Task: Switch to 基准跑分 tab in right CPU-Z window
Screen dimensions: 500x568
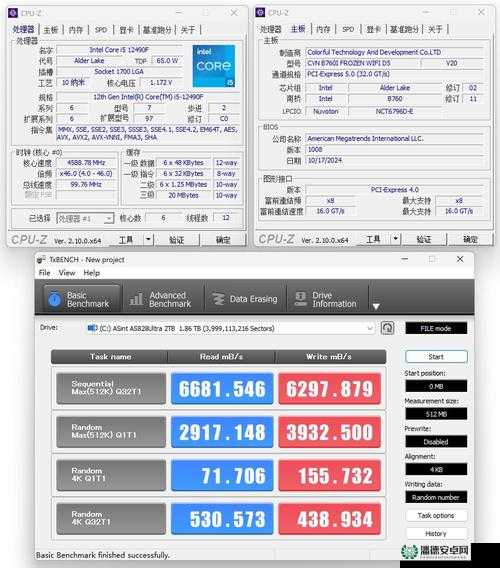Action: [x=404, y=29]
